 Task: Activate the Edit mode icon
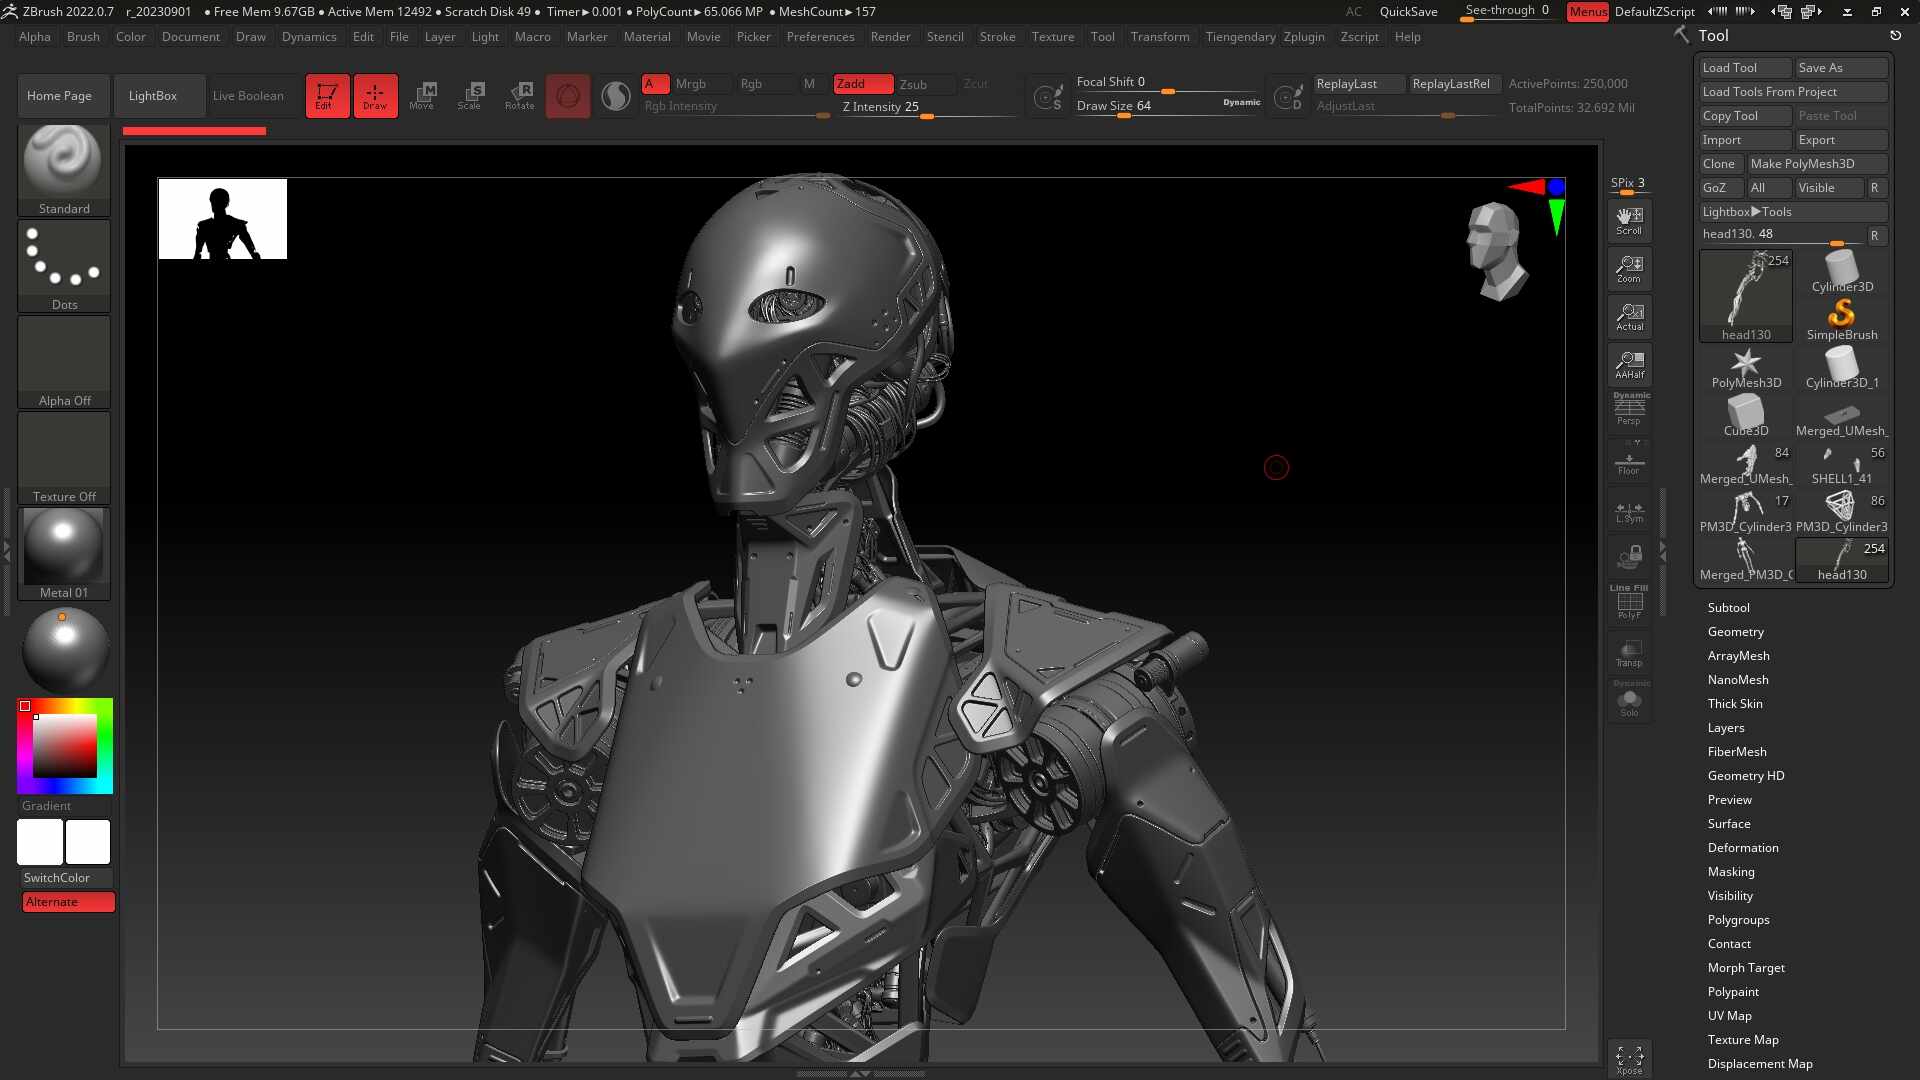[x=327, y=96]
